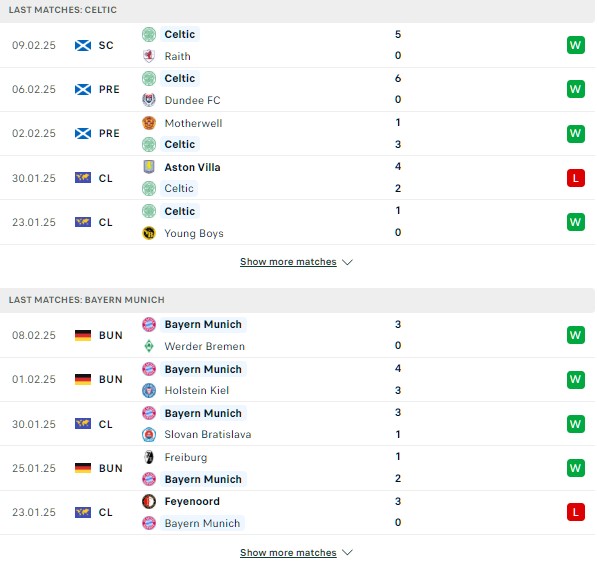
Task: Click the Werder Bremen crest icon
Action: click(x=149, y=346)
